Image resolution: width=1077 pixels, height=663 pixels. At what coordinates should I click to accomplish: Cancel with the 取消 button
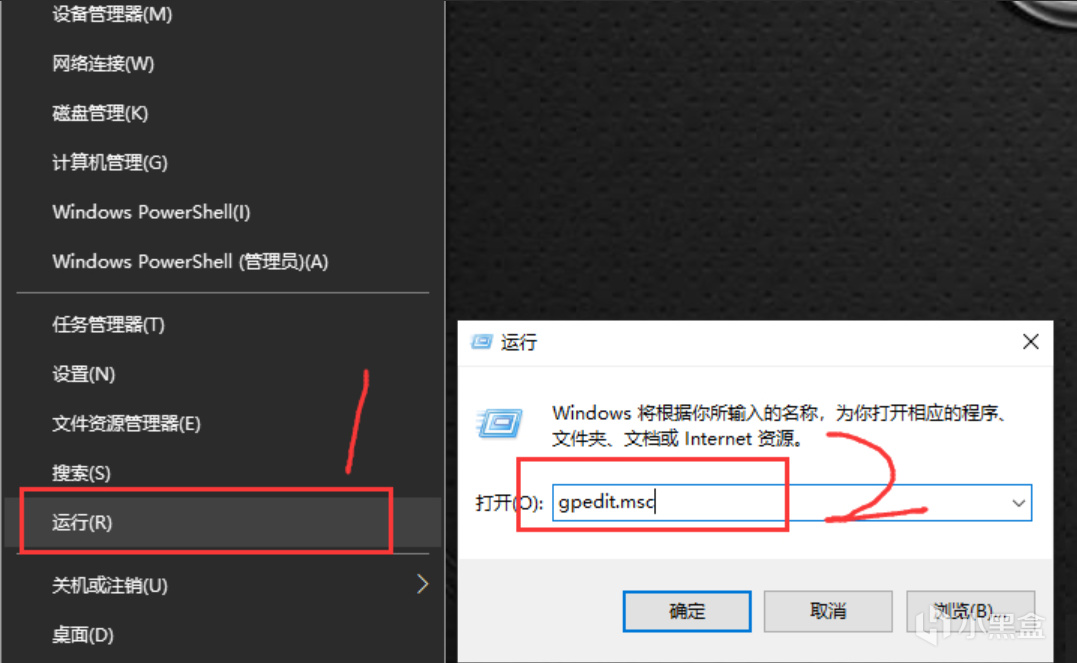pos(828,611)
